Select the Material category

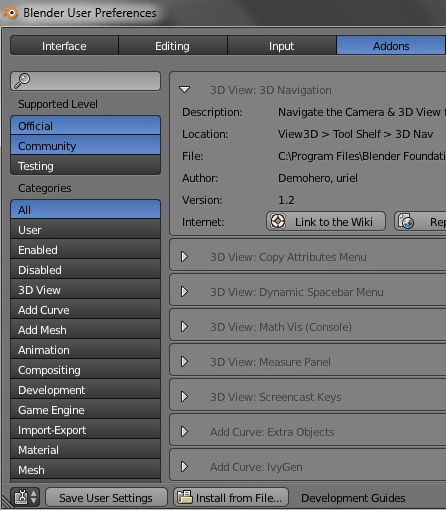(x=86, y=450)
